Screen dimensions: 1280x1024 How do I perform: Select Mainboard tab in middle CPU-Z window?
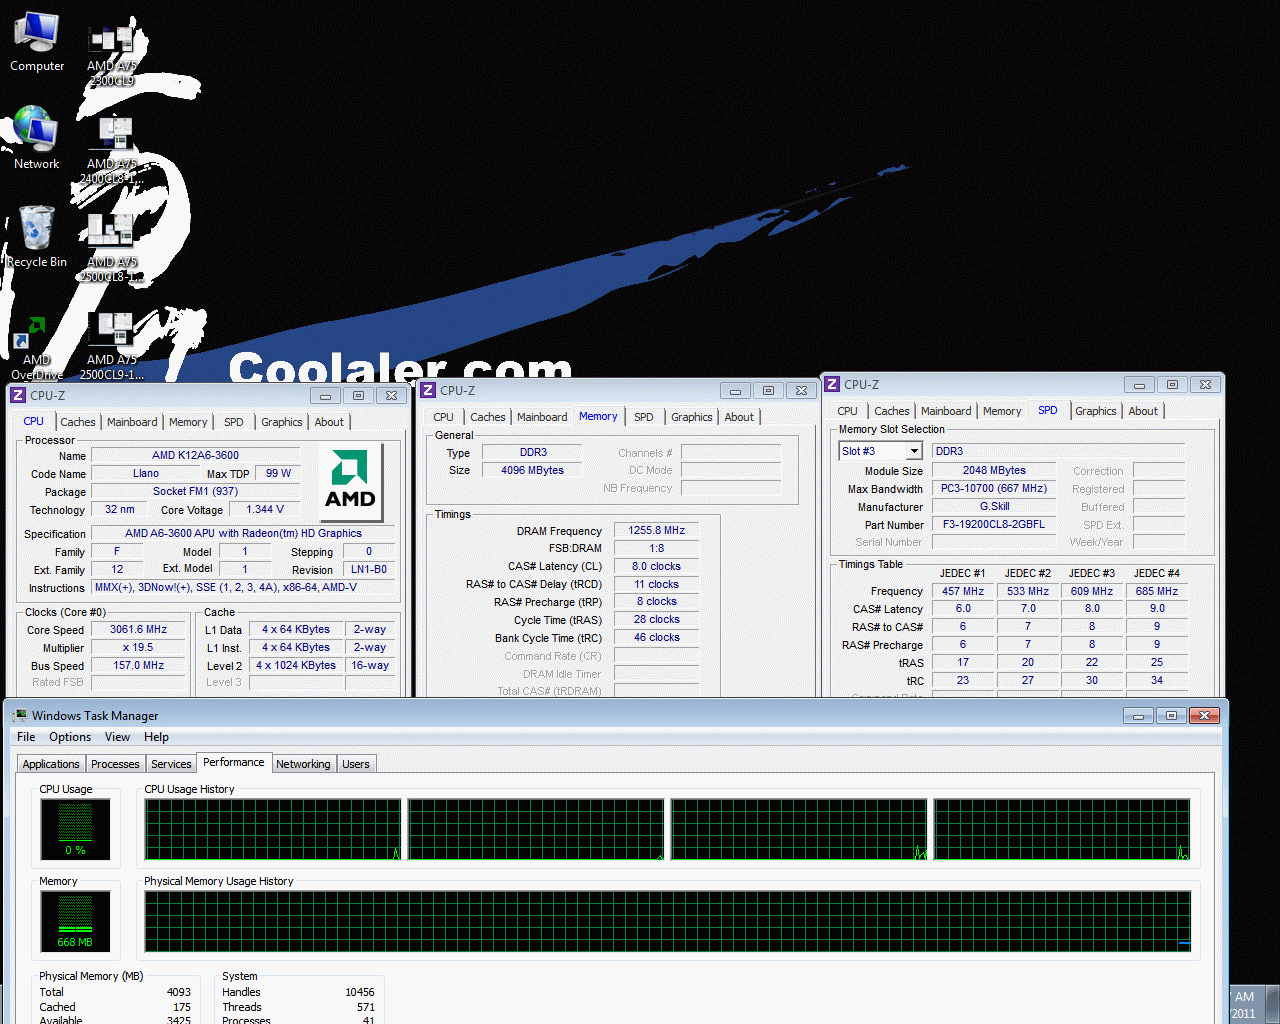tap(542, 417)
